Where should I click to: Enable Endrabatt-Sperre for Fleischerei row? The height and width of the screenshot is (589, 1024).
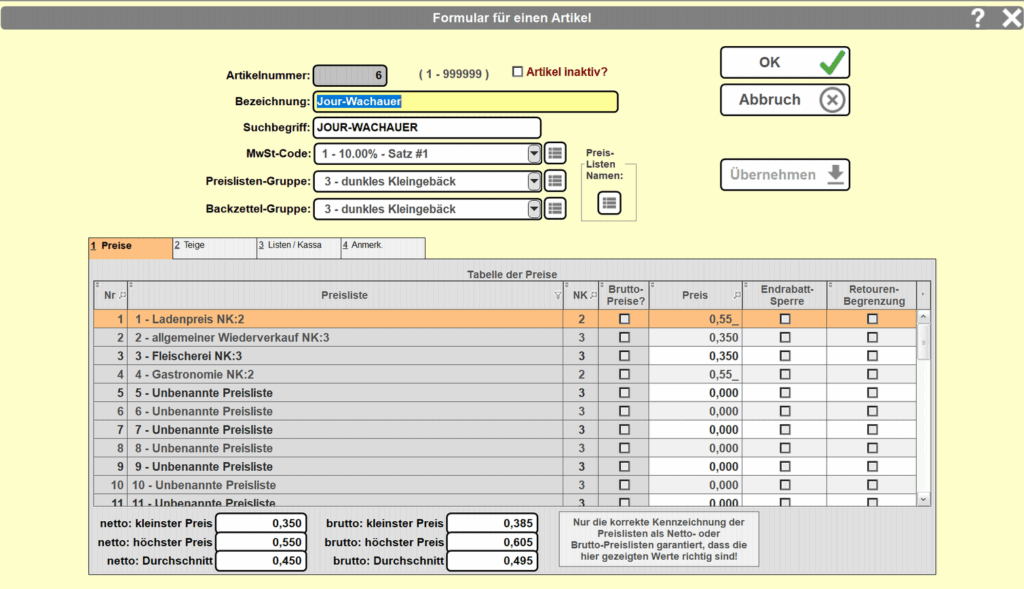point(785,356)
